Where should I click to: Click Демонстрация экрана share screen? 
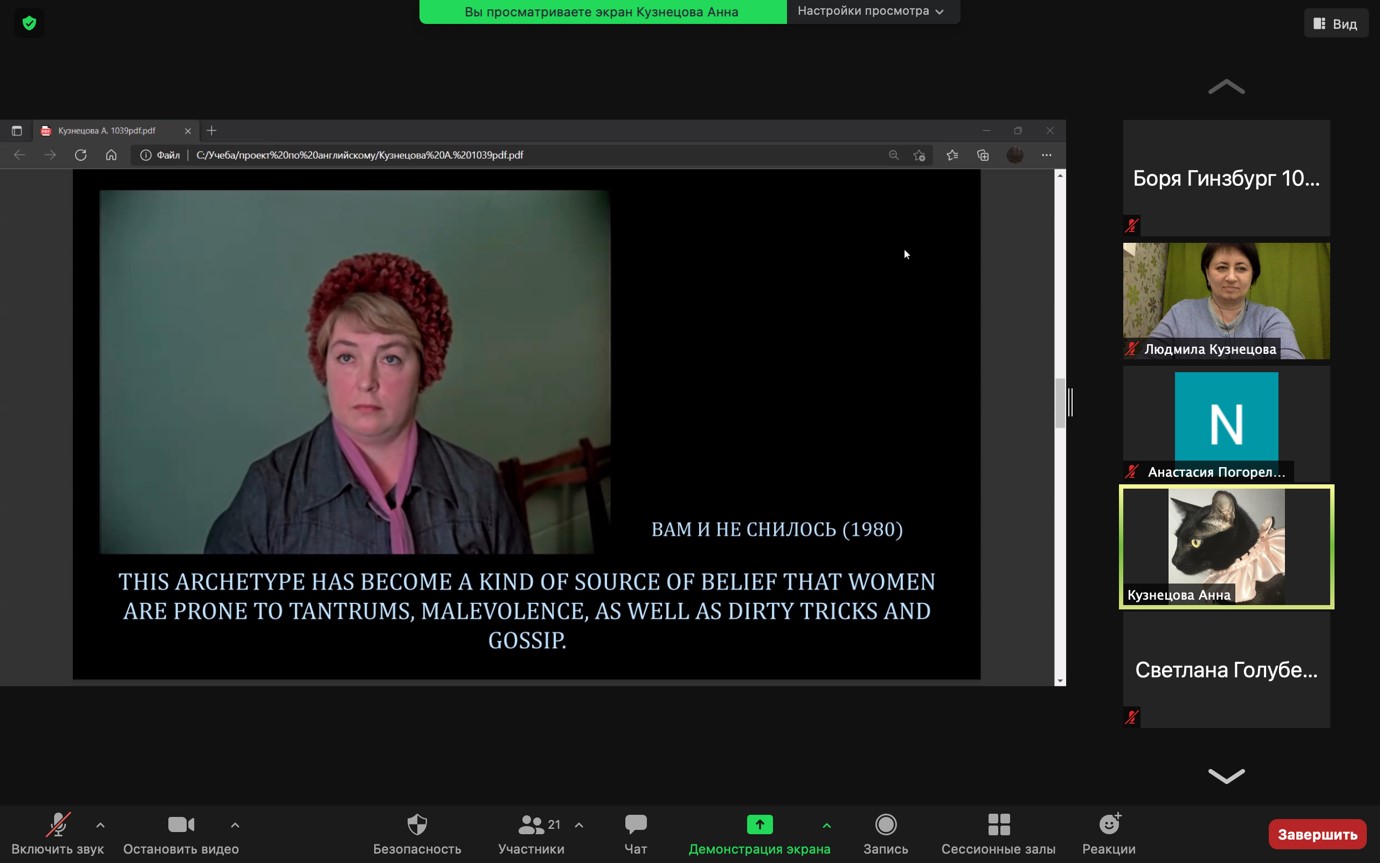tap(759, 834)
